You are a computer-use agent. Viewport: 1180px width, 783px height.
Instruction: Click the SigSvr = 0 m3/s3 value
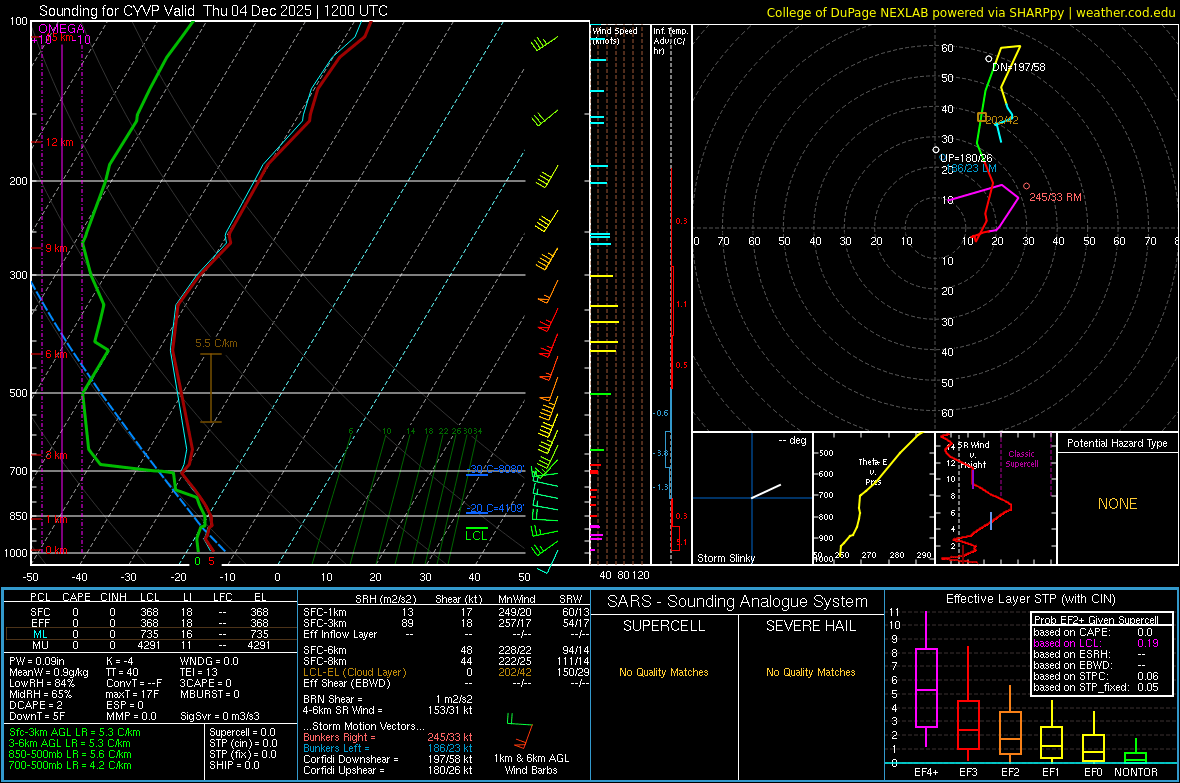tap(220, 716)
